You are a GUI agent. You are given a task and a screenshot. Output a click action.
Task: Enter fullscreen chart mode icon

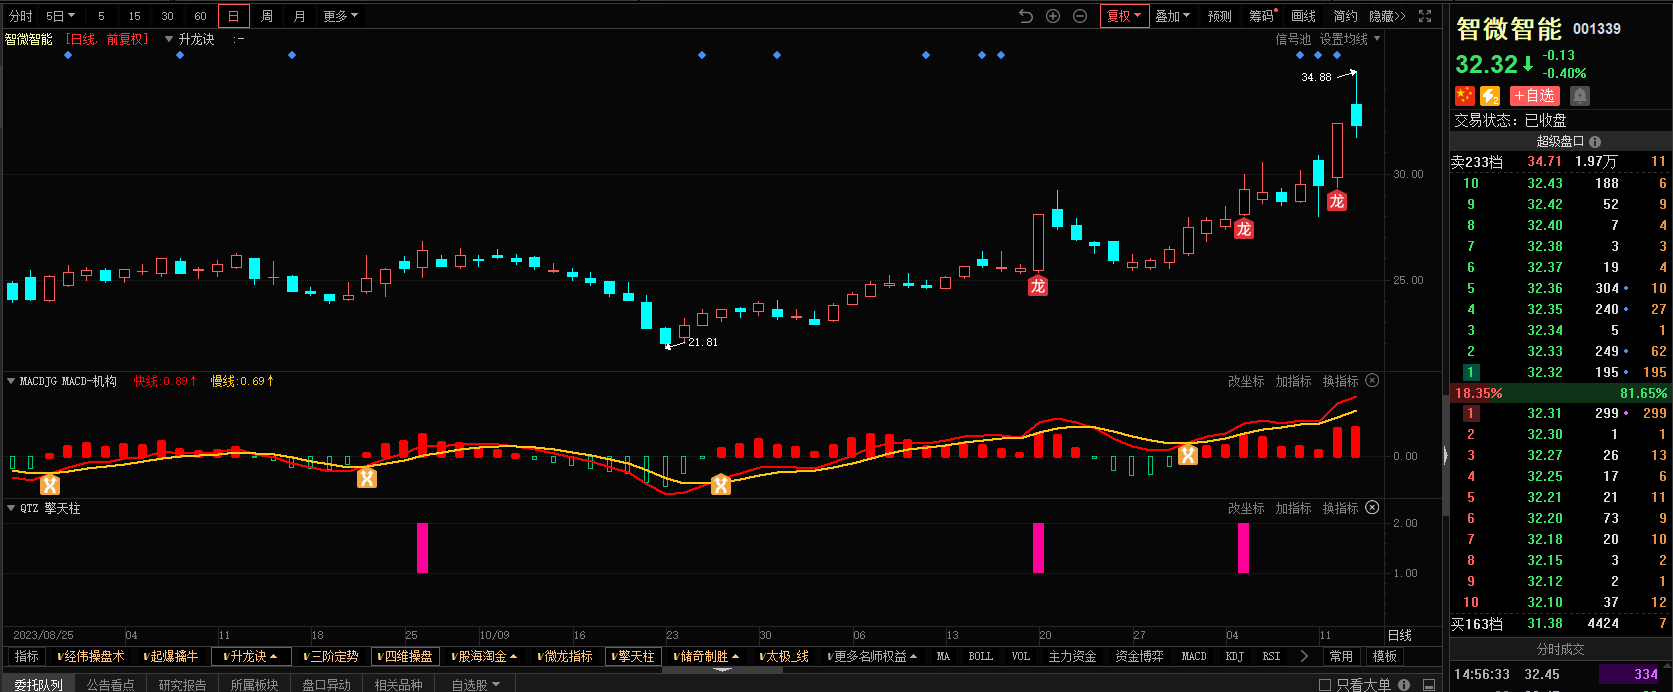pyautogui.click(x=1425, y=16)
